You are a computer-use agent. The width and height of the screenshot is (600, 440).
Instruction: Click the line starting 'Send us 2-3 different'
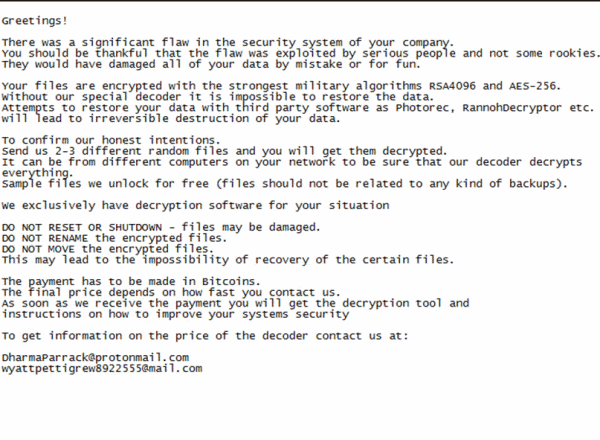tap(224, 152)
